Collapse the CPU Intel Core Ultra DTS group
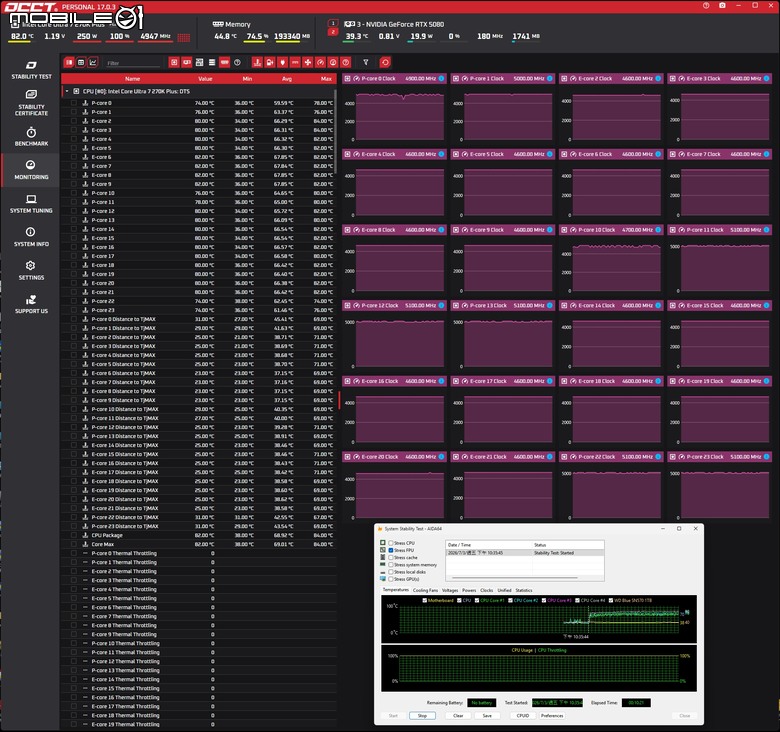 click(x=67, y=92)
